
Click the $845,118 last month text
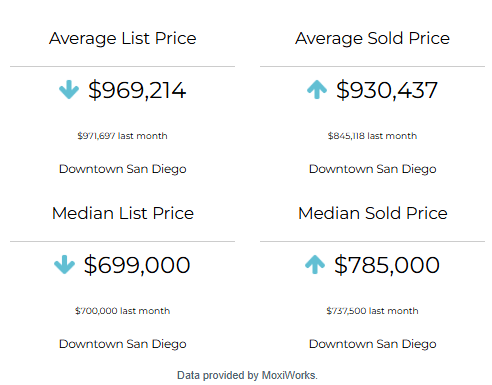[372, 136]
